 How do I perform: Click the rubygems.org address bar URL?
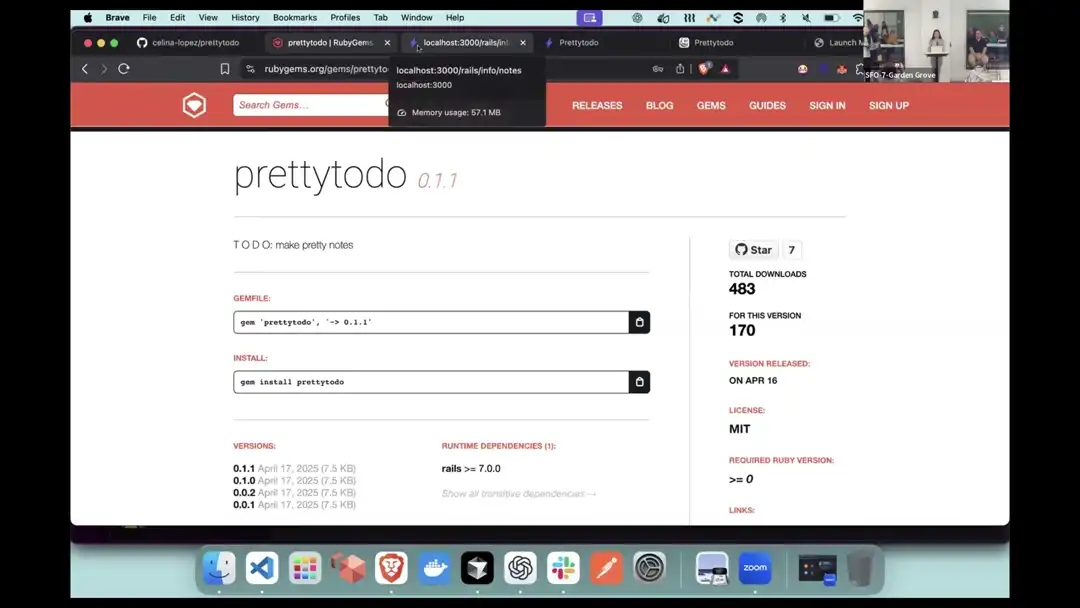(326, 69)
